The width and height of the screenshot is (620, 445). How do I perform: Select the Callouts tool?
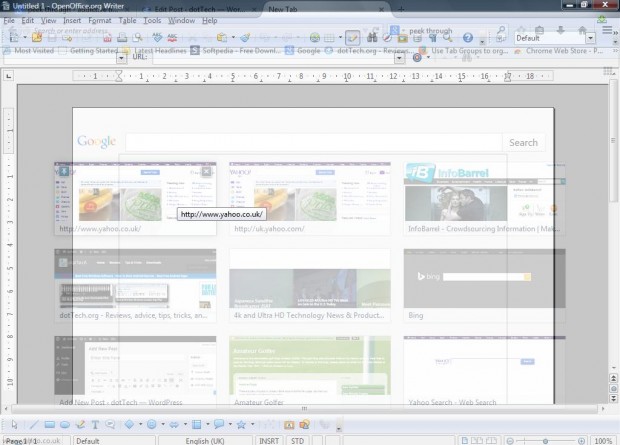point(110,424)
